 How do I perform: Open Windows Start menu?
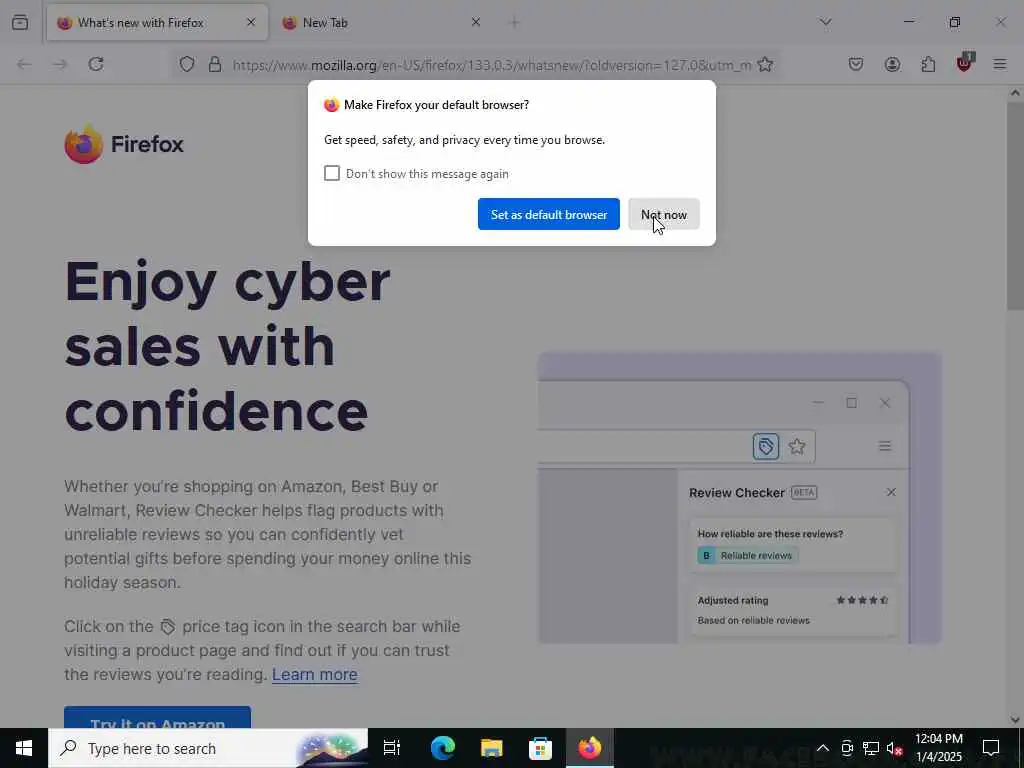click(24, 748)
